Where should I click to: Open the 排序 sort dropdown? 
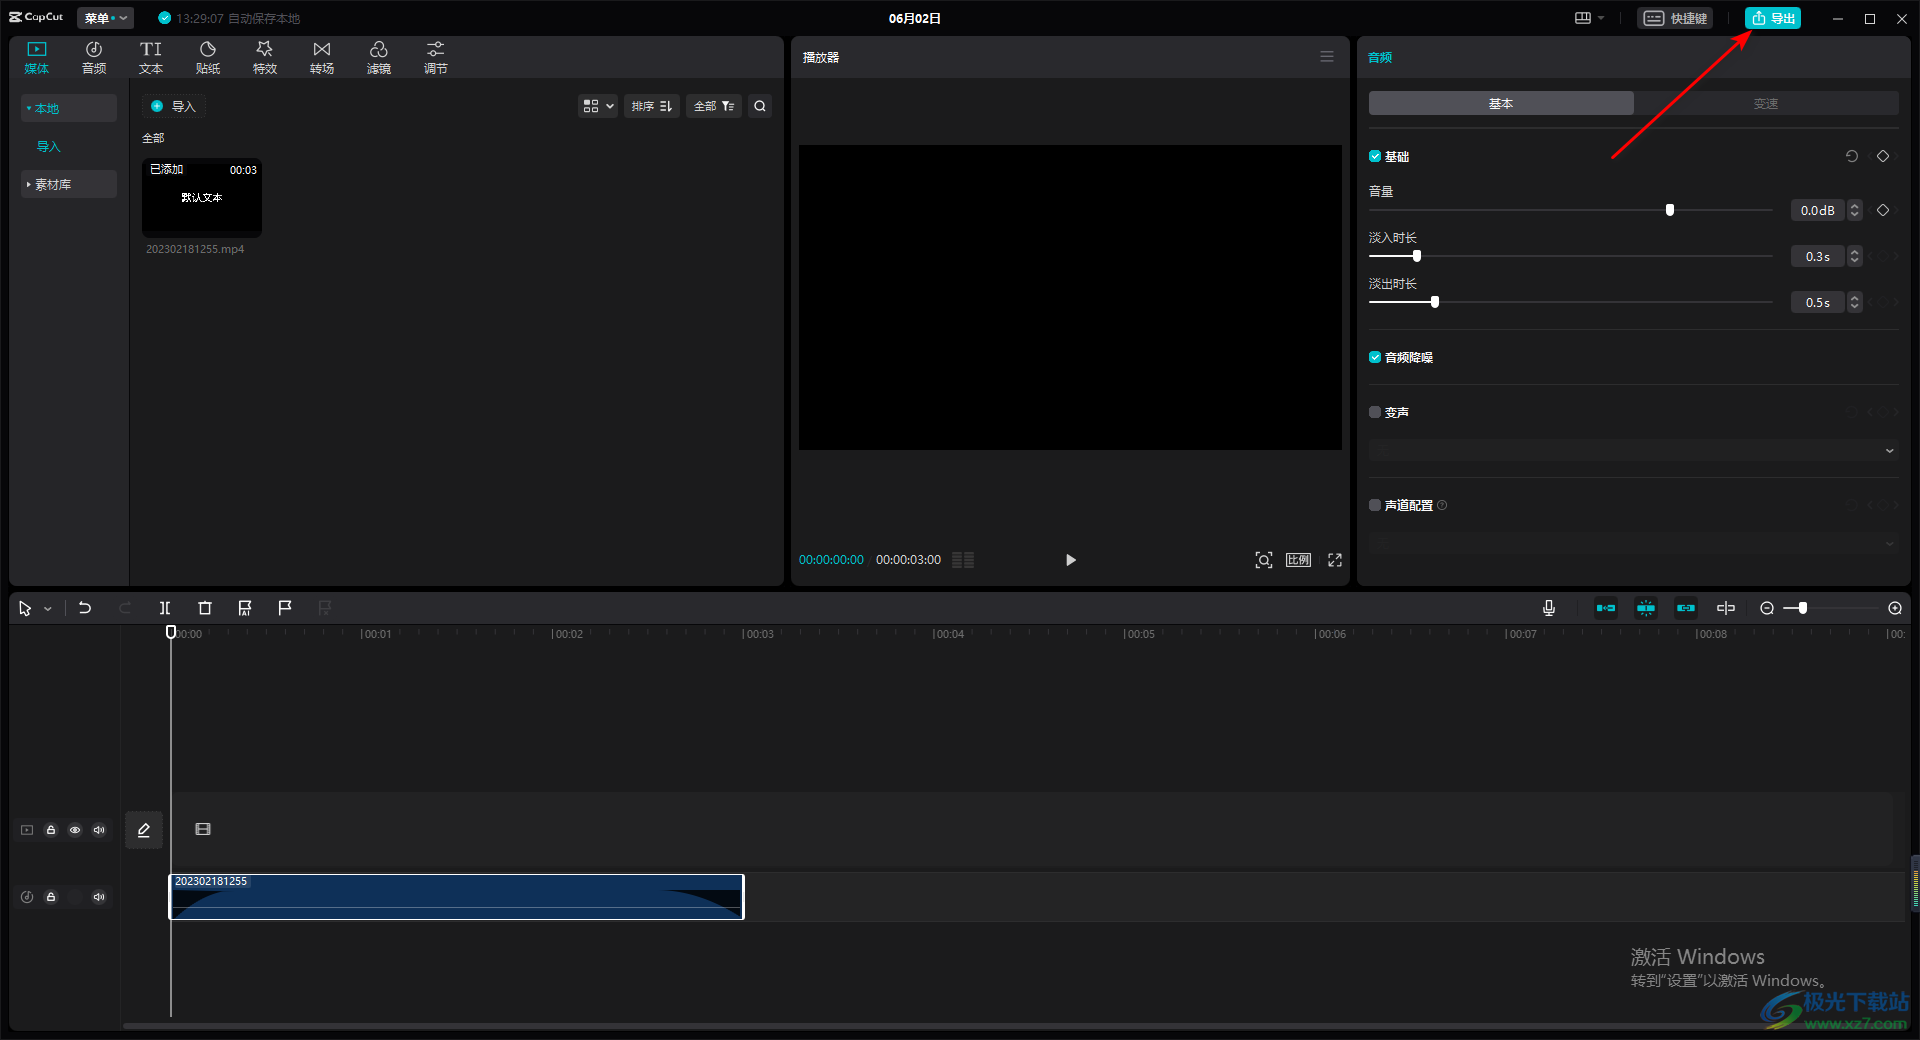click(652, 106)
